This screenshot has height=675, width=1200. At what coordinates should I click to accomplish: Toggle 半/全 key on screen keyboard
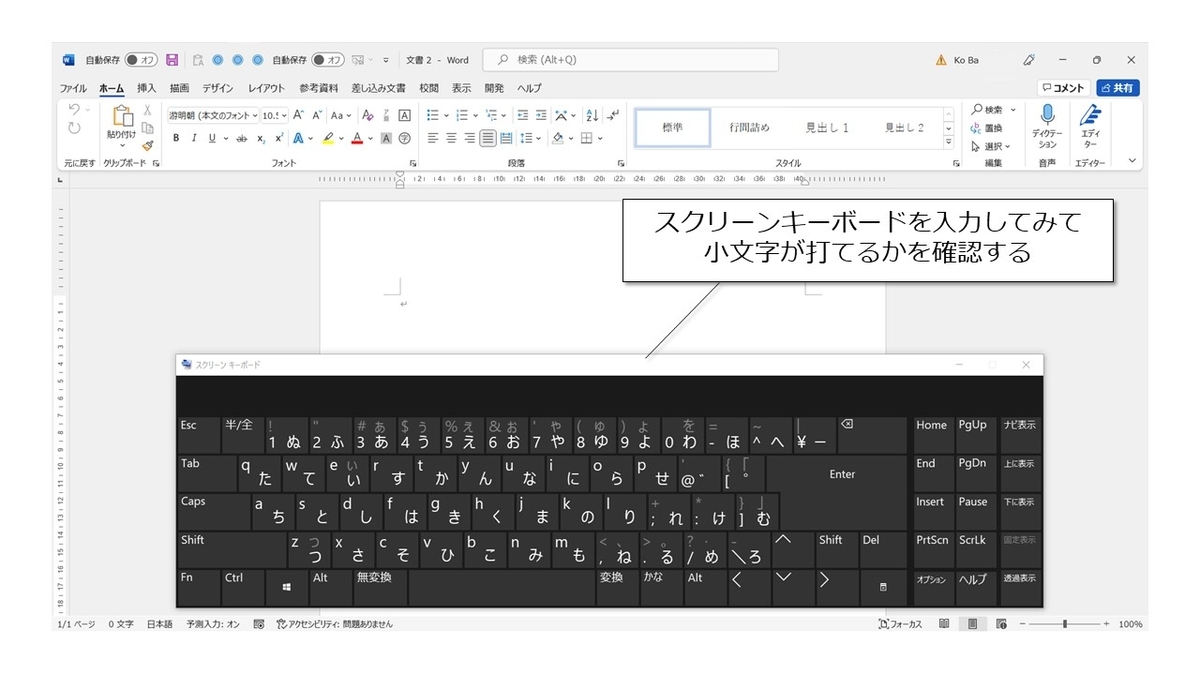241,435
